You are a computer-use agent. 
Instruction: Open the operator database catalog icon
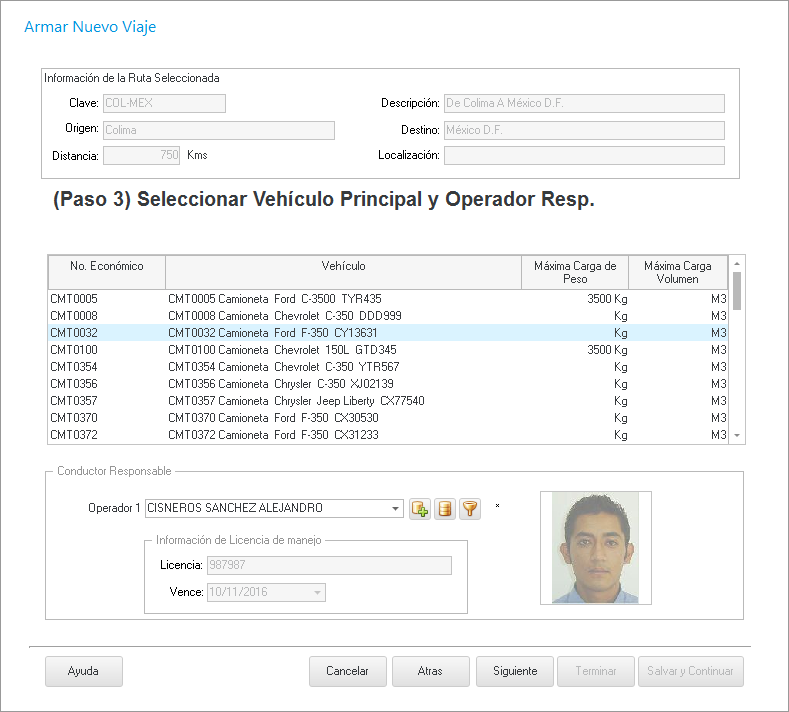445,509
